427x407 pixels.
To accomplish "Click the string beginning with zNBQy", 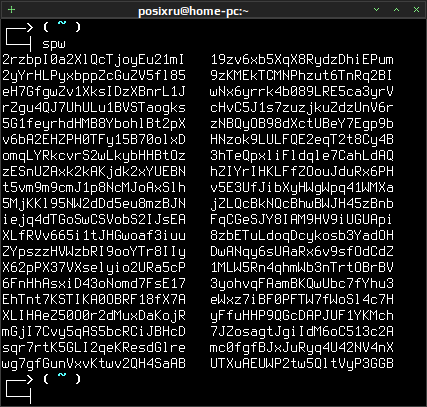I will [x=302, y=124].
